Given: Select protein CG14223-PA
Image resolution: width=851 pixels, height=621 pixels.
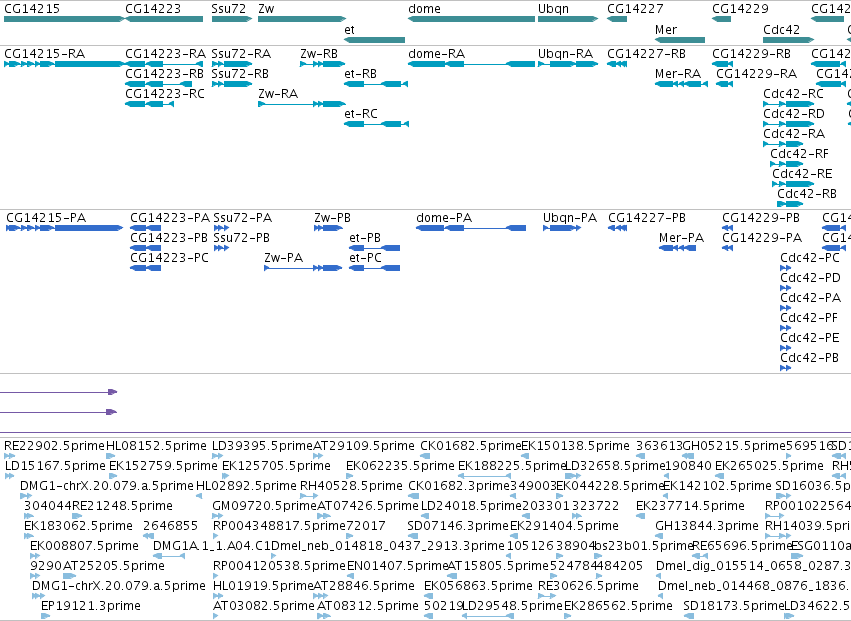Looking at the screenshot, I should coord(145,228).
